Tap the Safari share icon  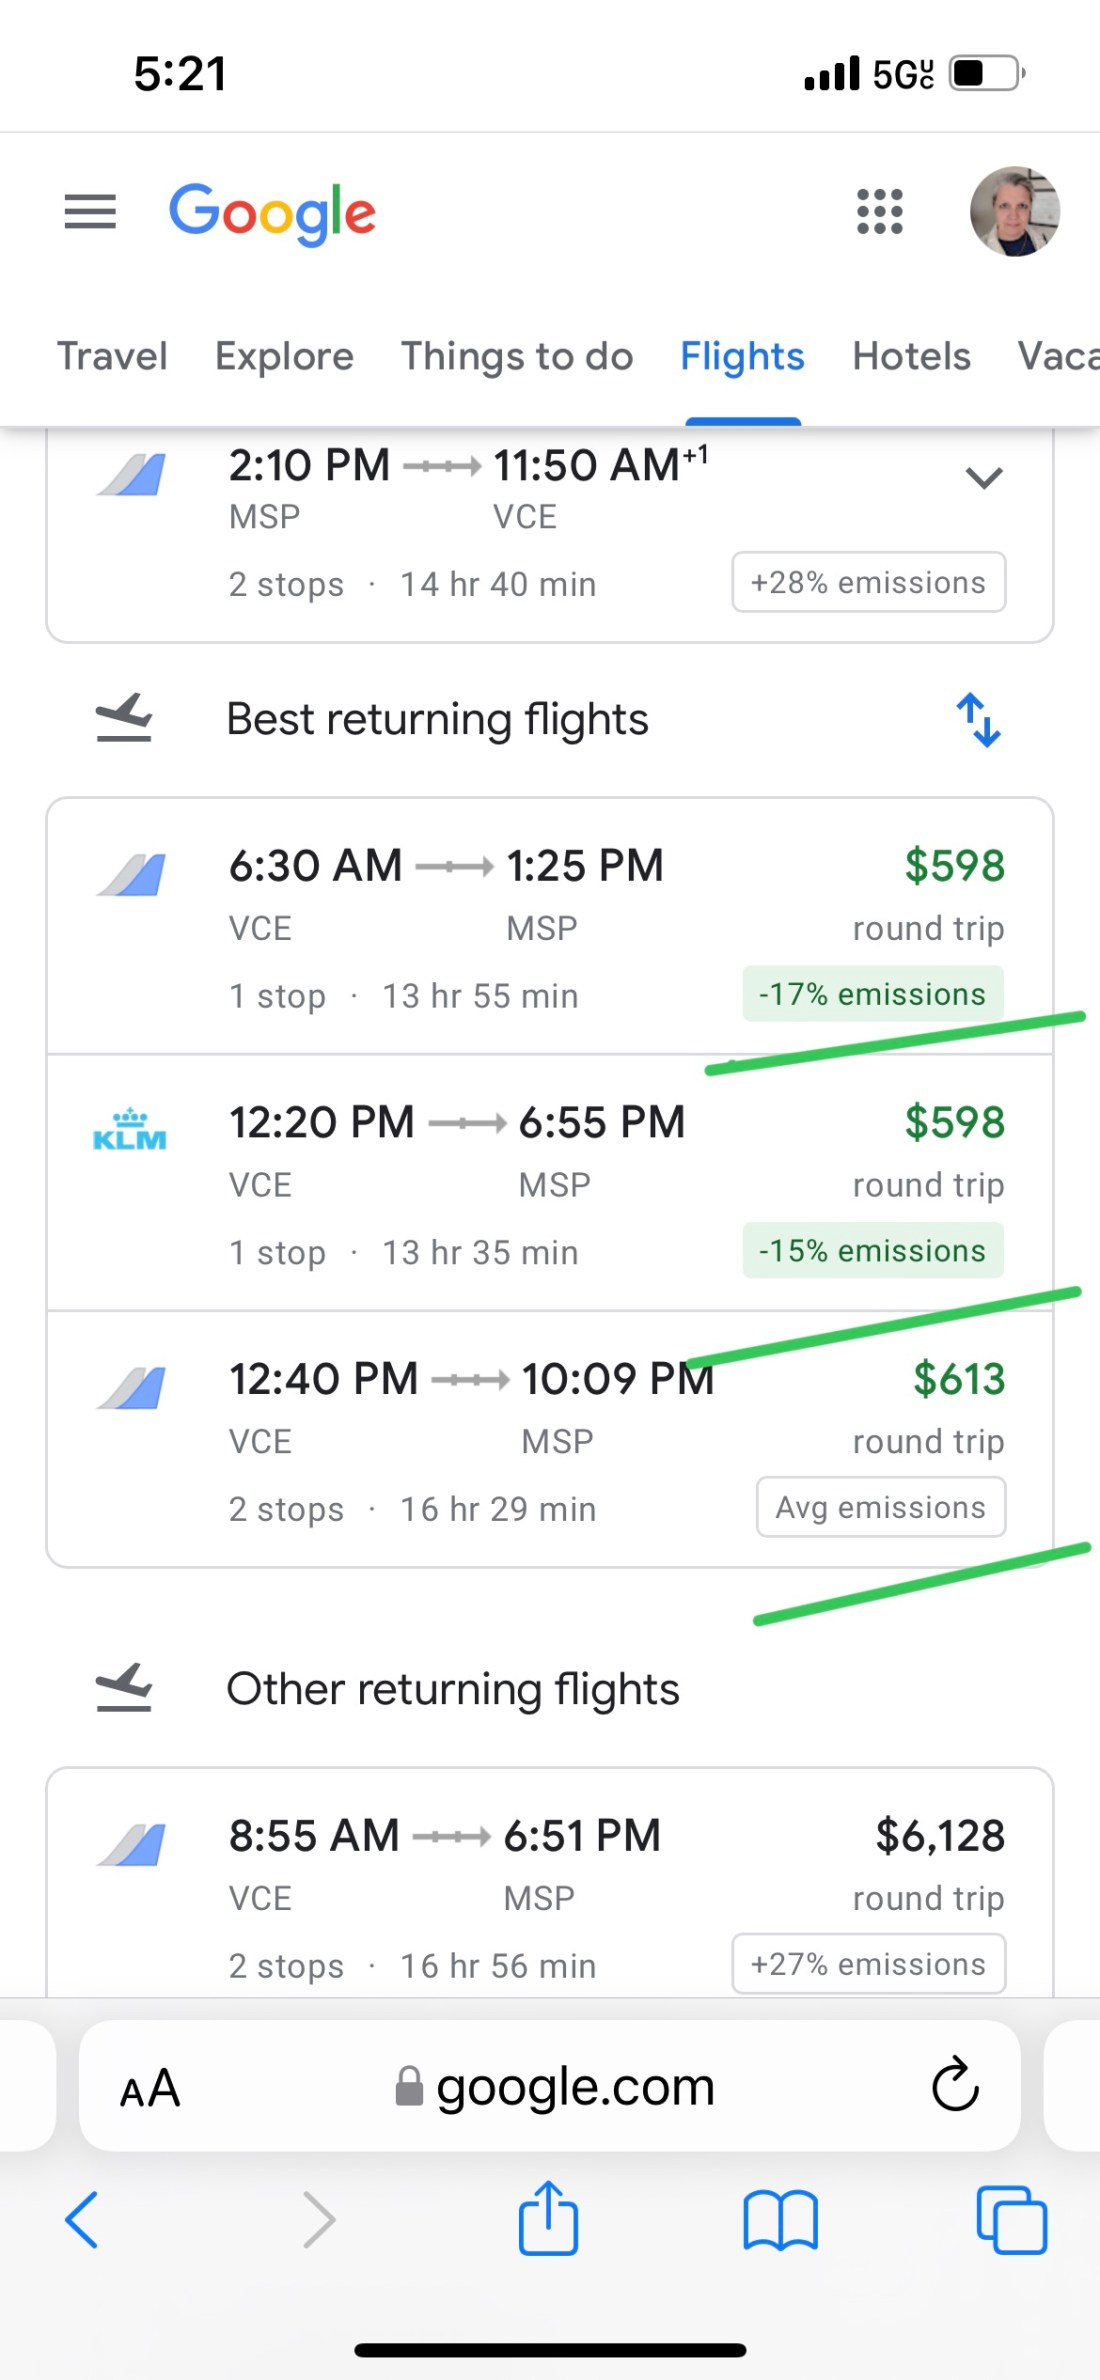coord(548,2218)
